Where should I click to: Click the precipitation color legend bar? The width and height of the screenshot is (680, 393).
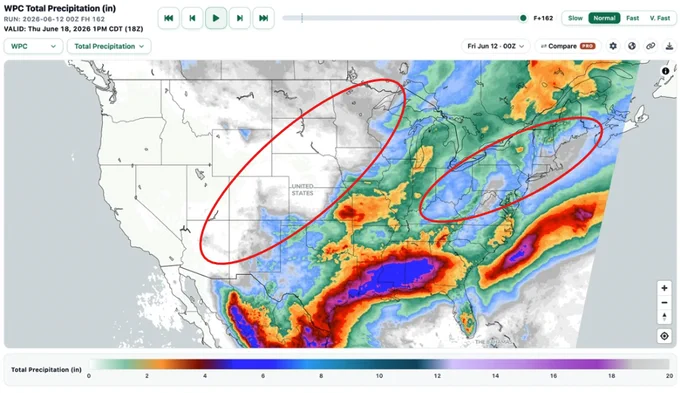pyautogui.click(x=379, y=364)
